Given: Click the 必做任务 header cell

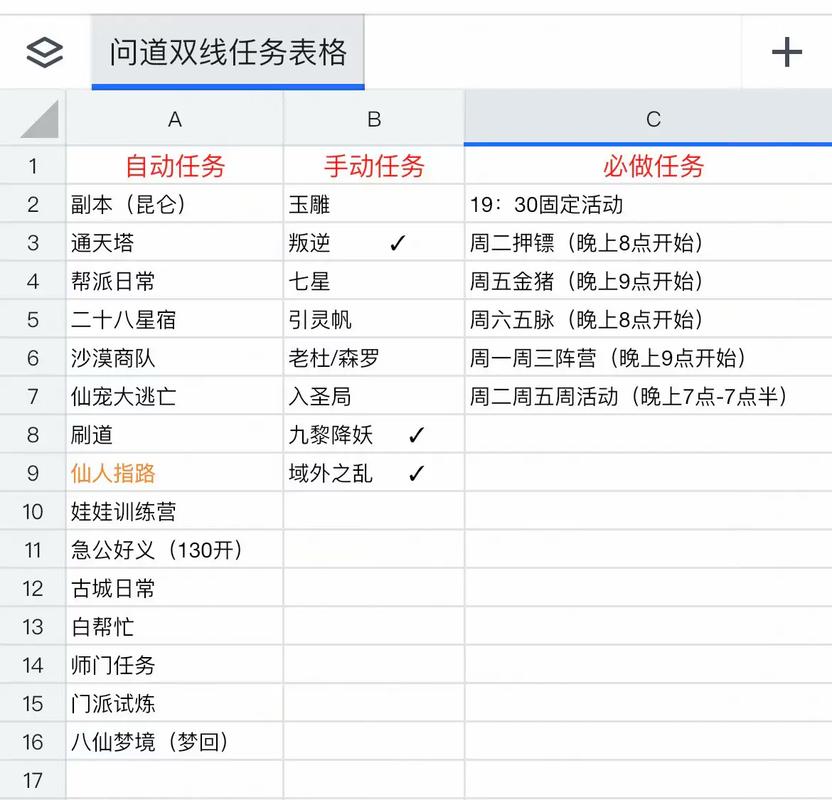Looking at the screenshot, I should [x=648, y=166].
